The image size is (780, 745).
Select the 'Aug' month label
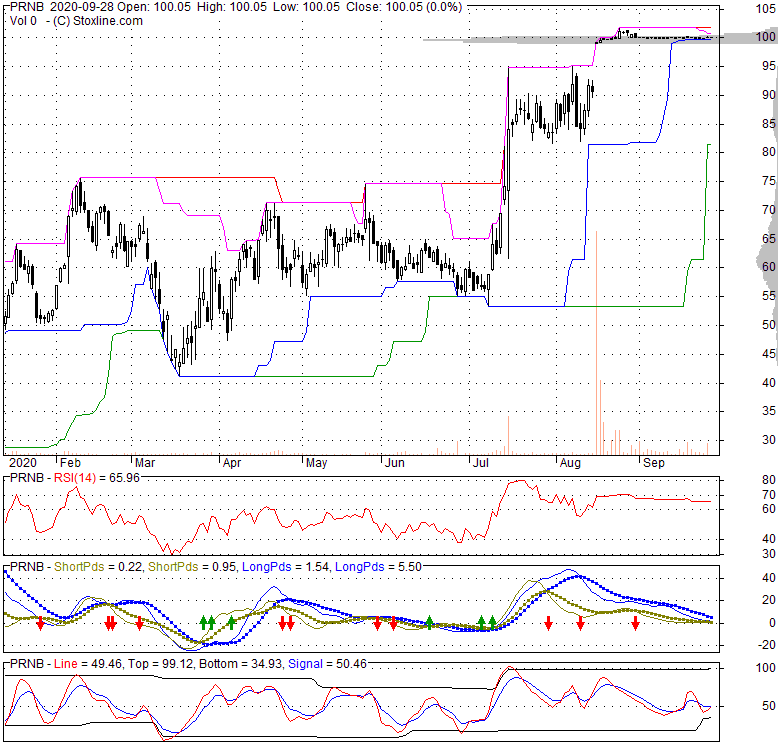570,463
